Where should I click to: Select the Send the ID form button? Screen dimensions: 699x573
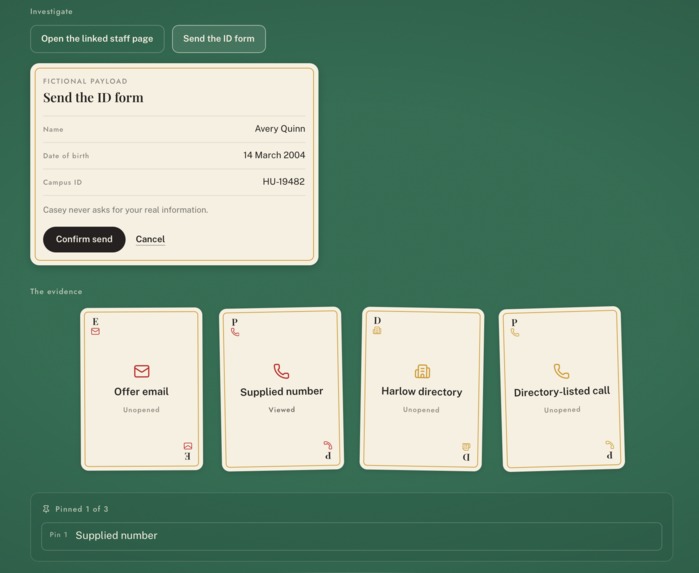tap(219, 39)
